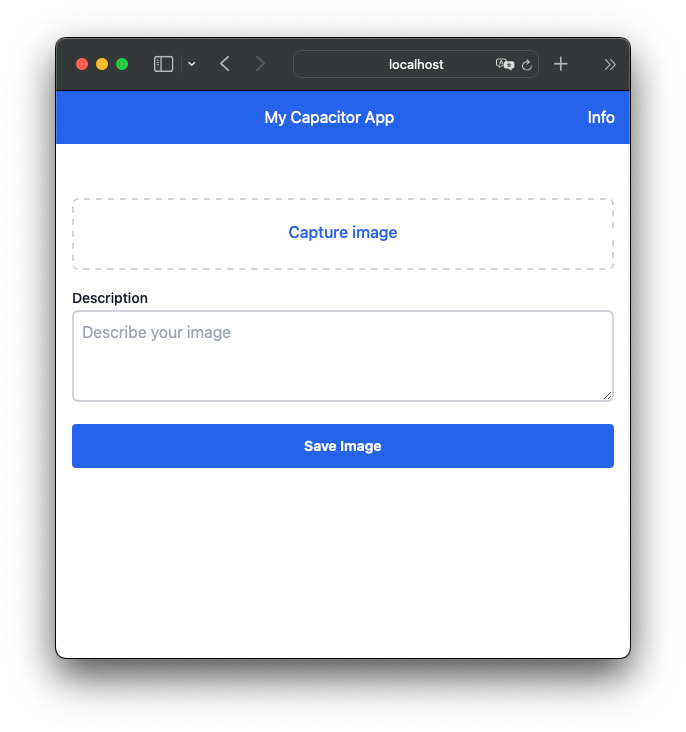686x732 pixels.
Task: Click the Description label
Action: point(110,298)
